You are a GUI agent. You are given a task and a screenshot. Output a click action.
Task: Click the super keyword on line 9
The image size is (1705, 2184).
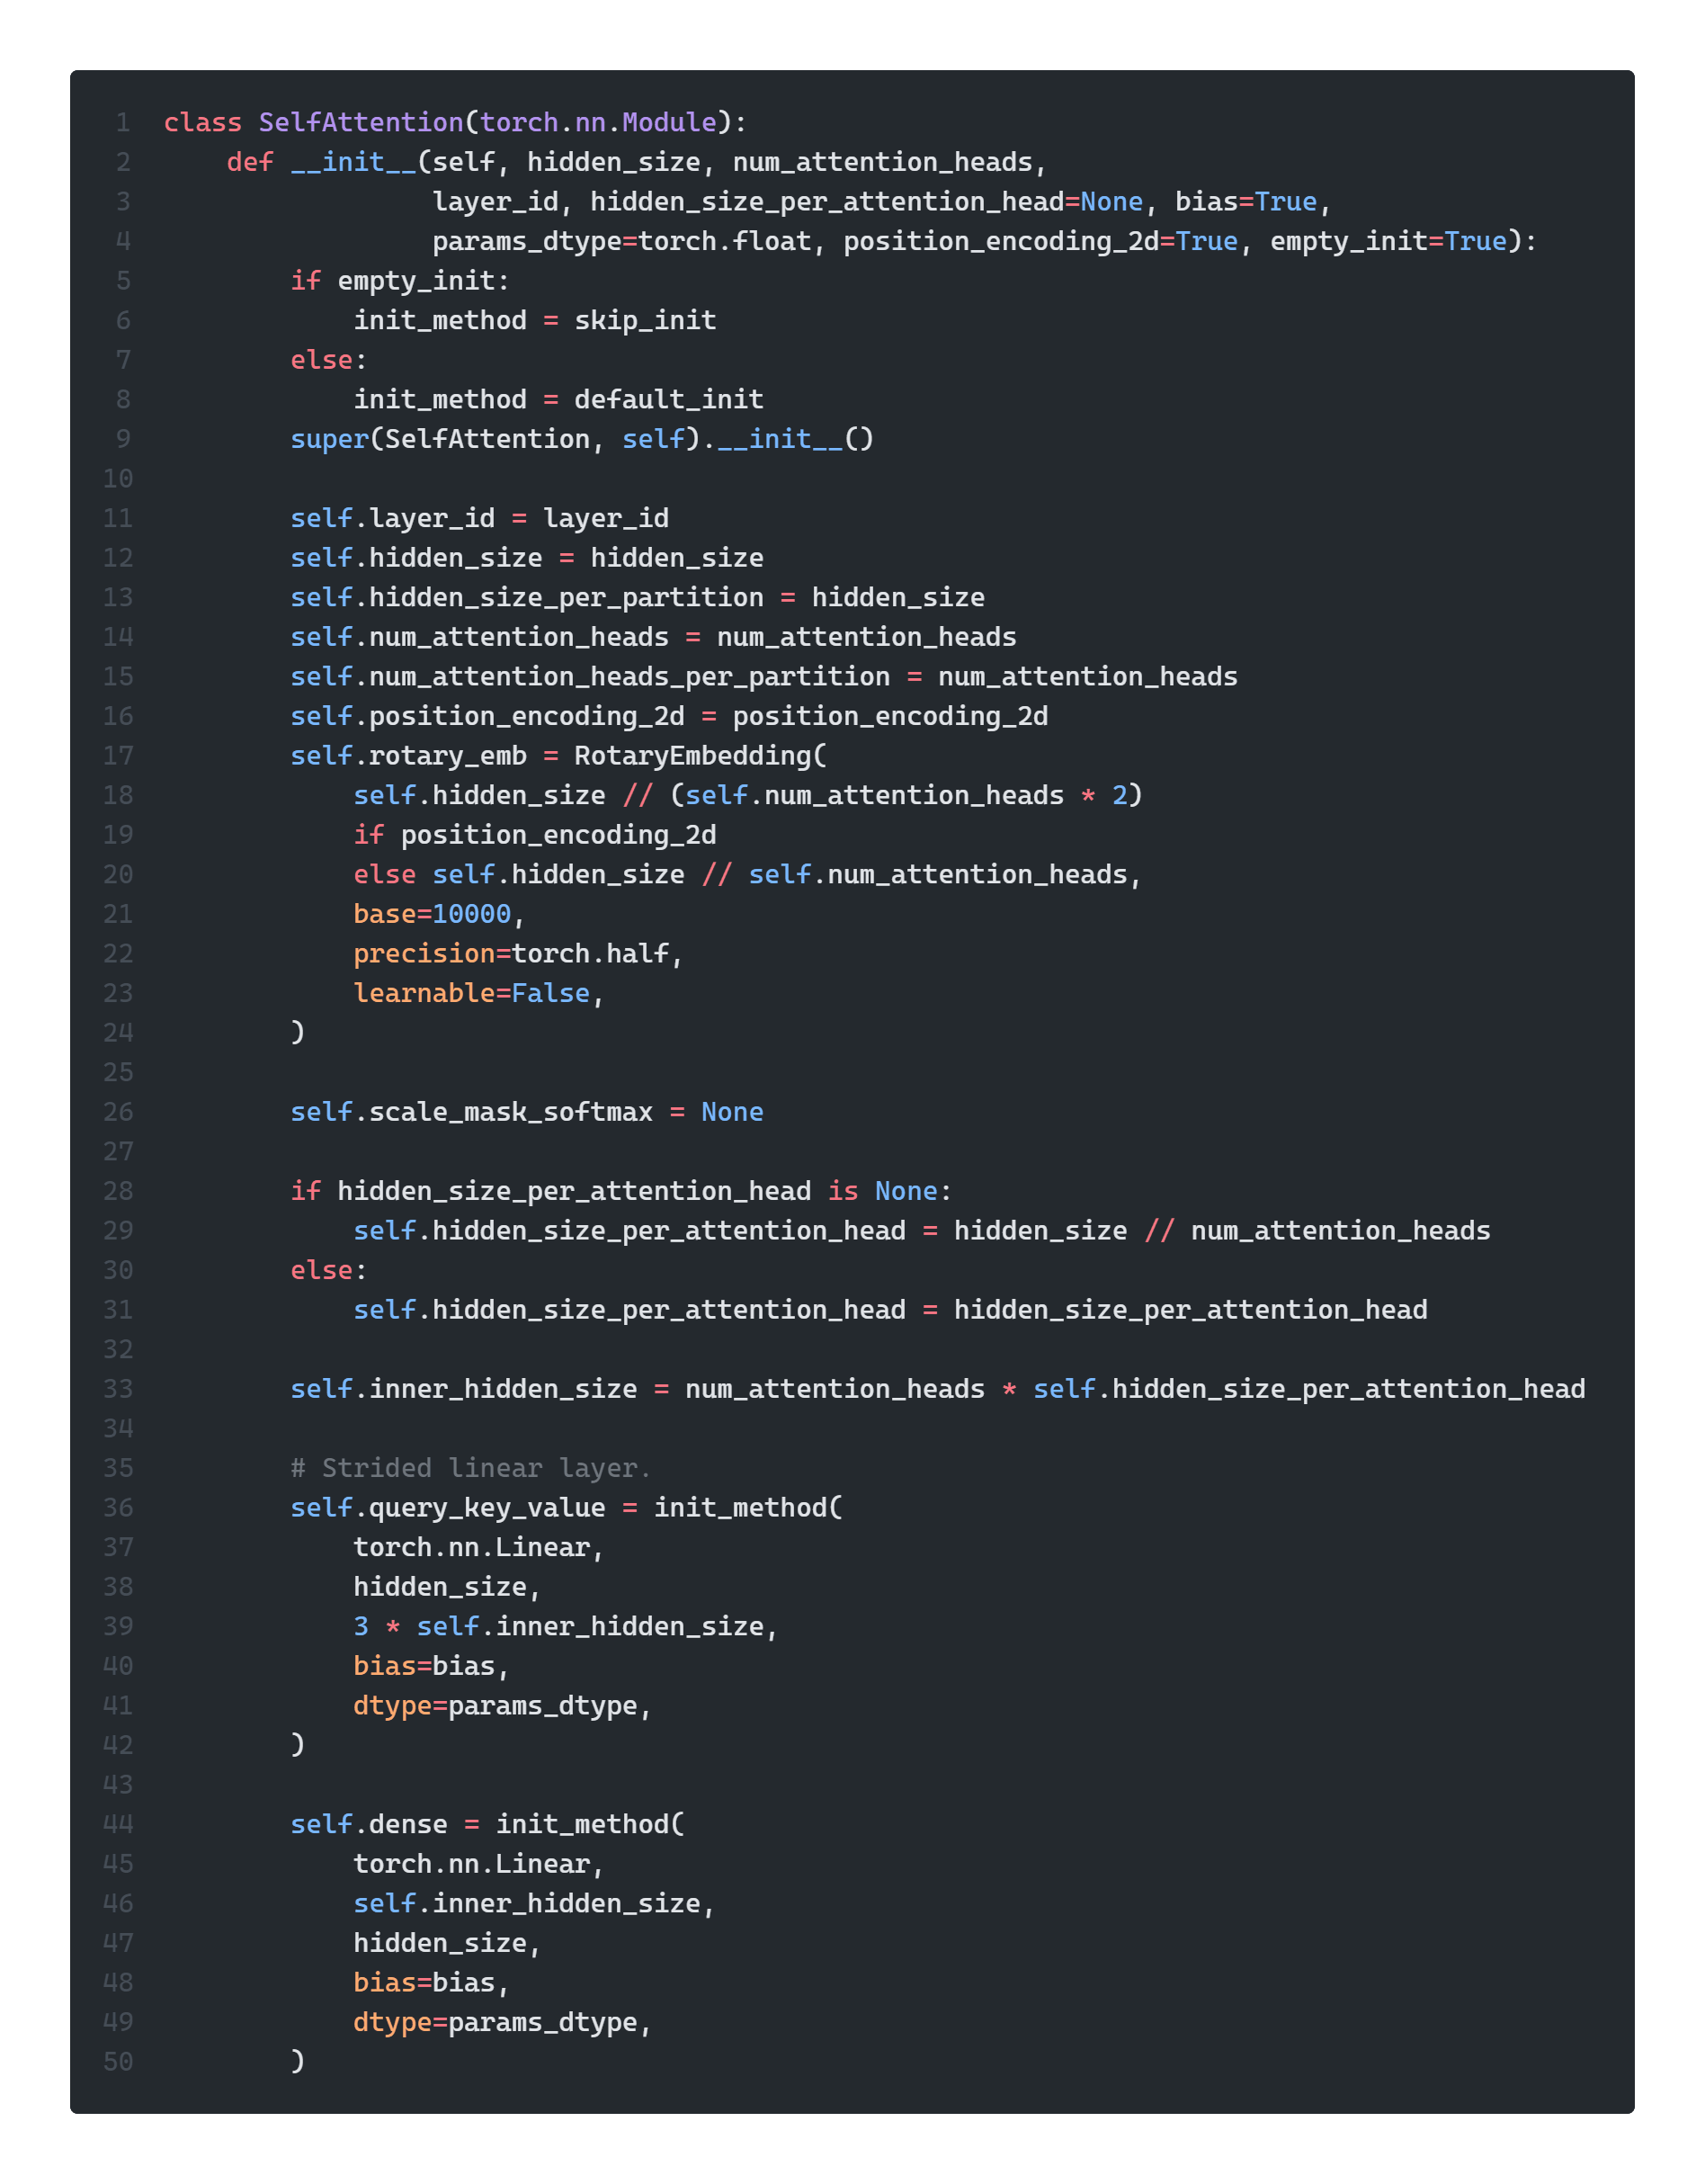329,439
